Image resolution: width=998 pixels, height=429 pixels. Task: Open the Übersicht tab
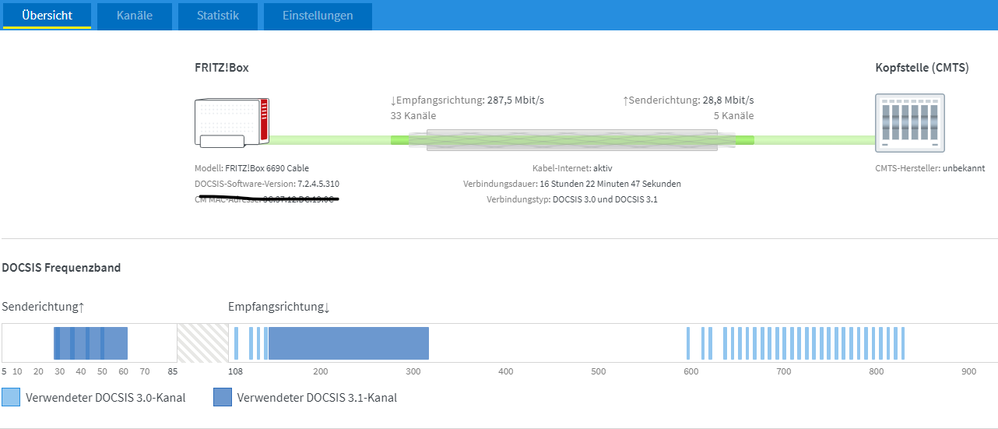click(x=47, y=16)
